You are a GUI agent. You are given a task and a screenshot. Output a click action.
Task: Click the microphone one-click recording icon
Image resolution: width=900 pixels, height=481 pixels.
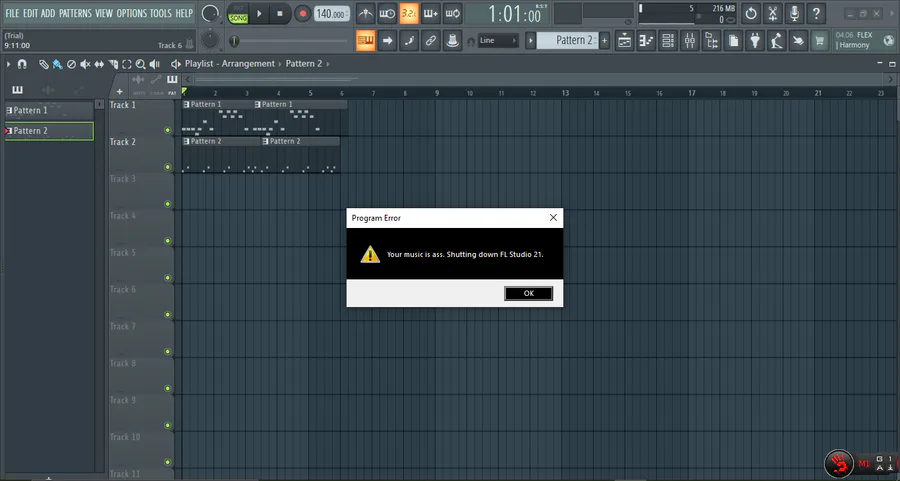coord(794,13)
